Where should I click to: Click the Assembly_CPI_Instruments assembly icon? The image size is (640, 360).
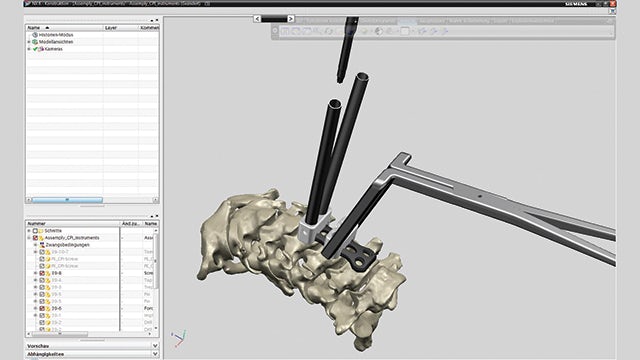[x=41, y=238]
